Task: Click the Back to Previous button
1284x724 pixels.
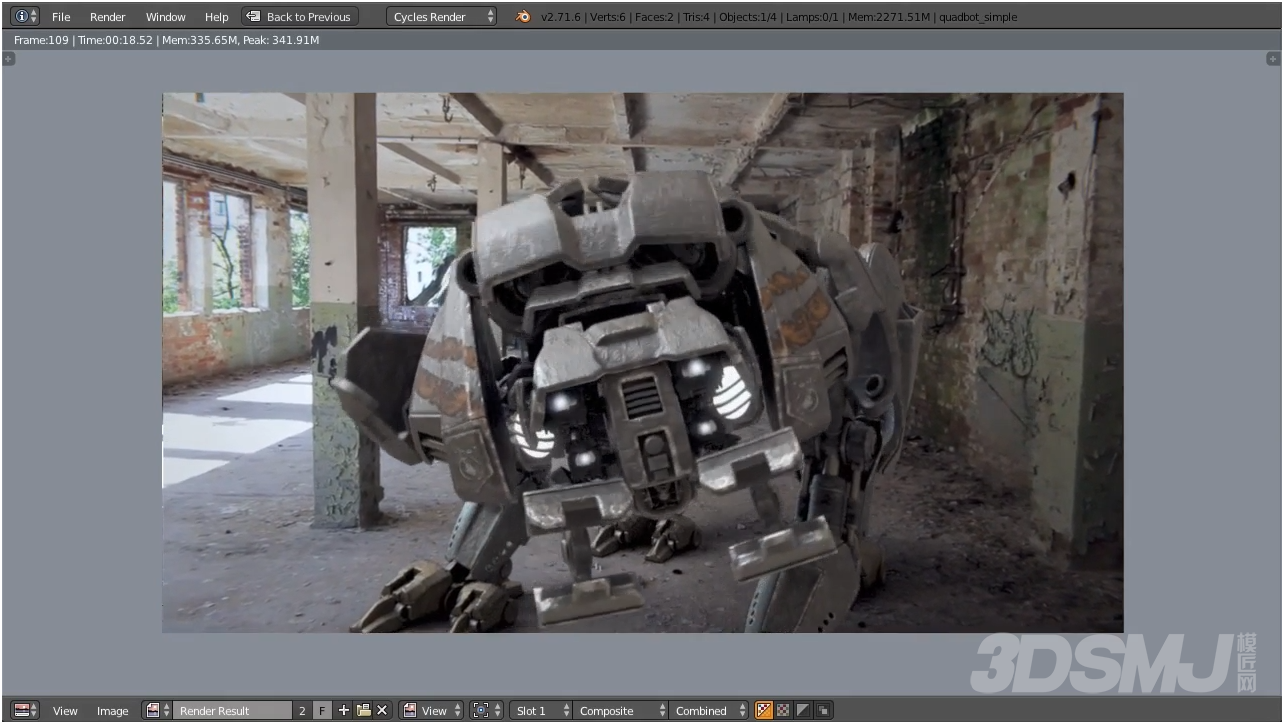Action: [300, 16]
